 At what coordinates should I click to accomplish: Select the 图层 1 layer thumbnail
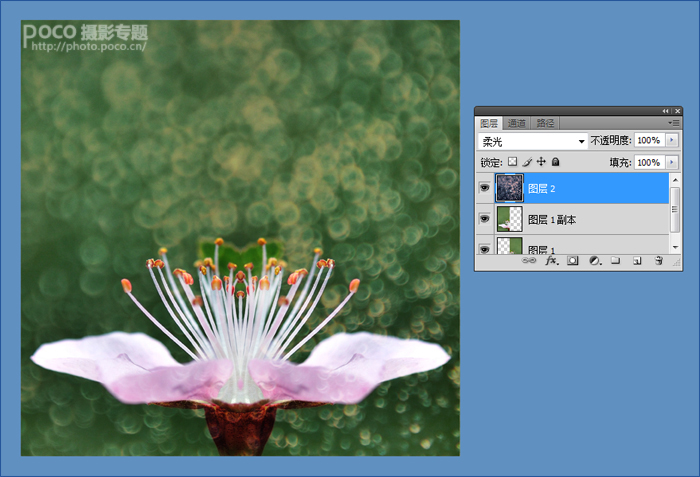pos(509,245)
